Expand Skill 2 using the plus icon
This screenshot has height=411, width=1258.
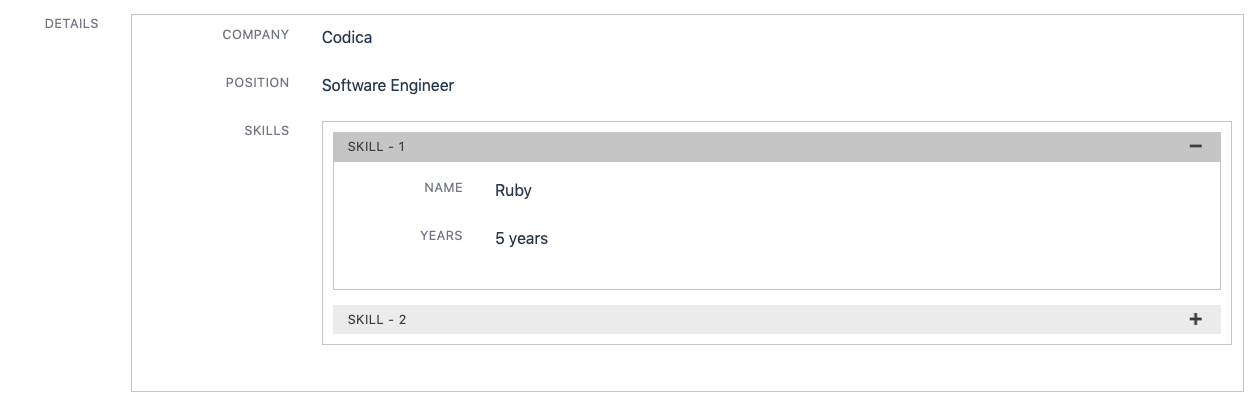pyautogui.click(x=1195, y=320)
